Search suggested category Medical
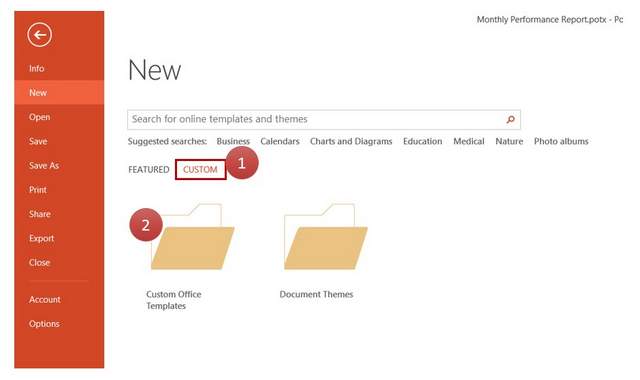The height and width of the screenshot is (380, 640). (469, 141)
